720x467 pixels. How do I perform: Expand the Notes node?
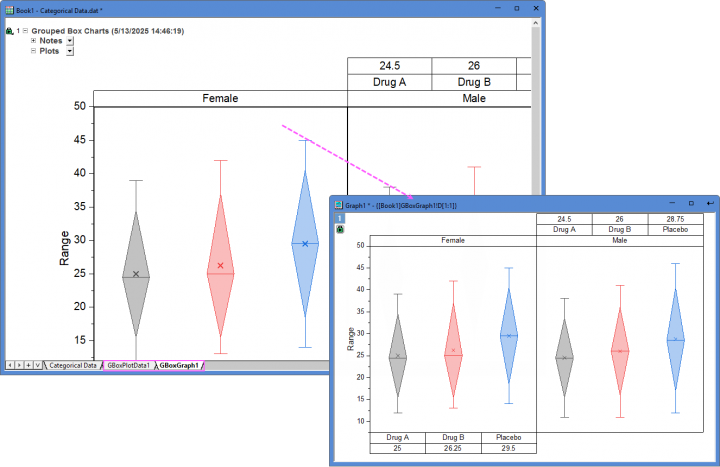33,41
